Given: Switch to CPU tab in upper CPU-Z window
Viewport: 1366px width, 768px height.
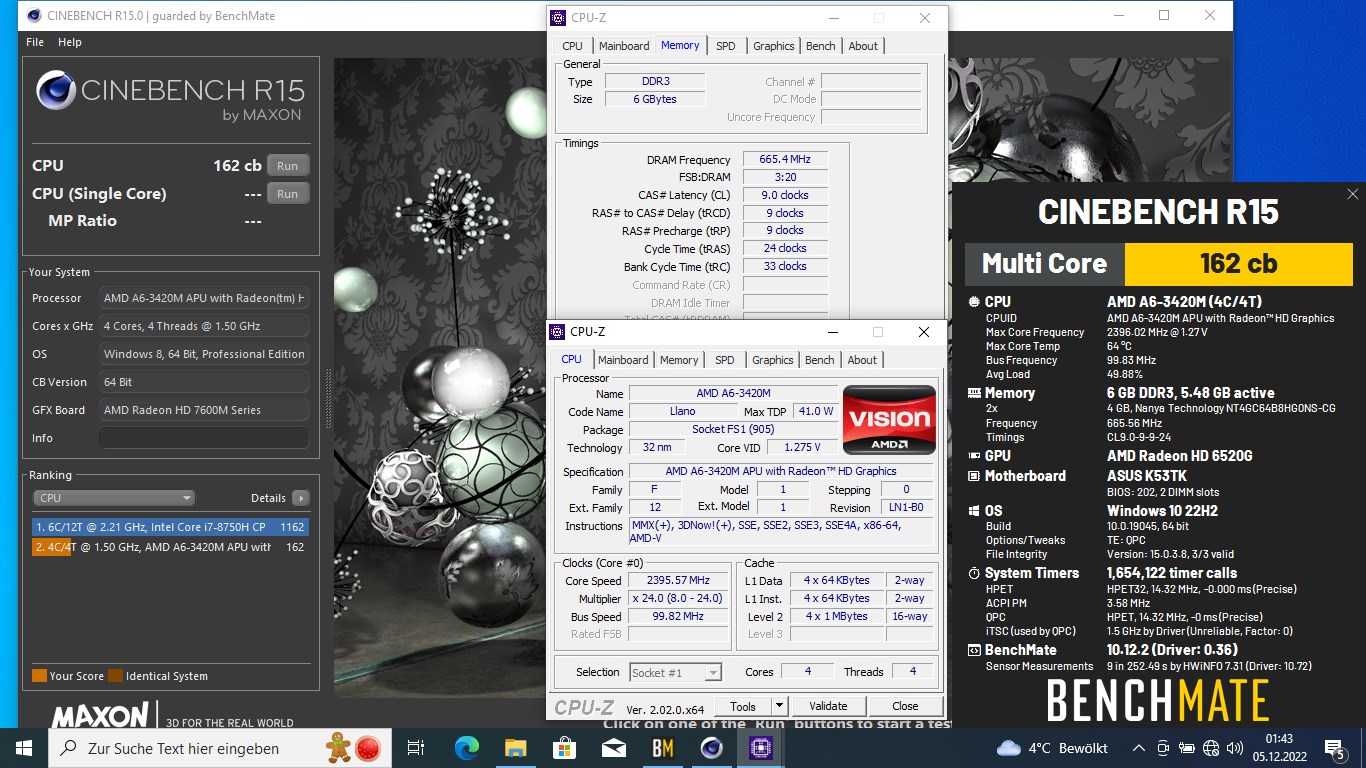Looking at the screenshot, I should pyautogui.click(x=572, y=46).
